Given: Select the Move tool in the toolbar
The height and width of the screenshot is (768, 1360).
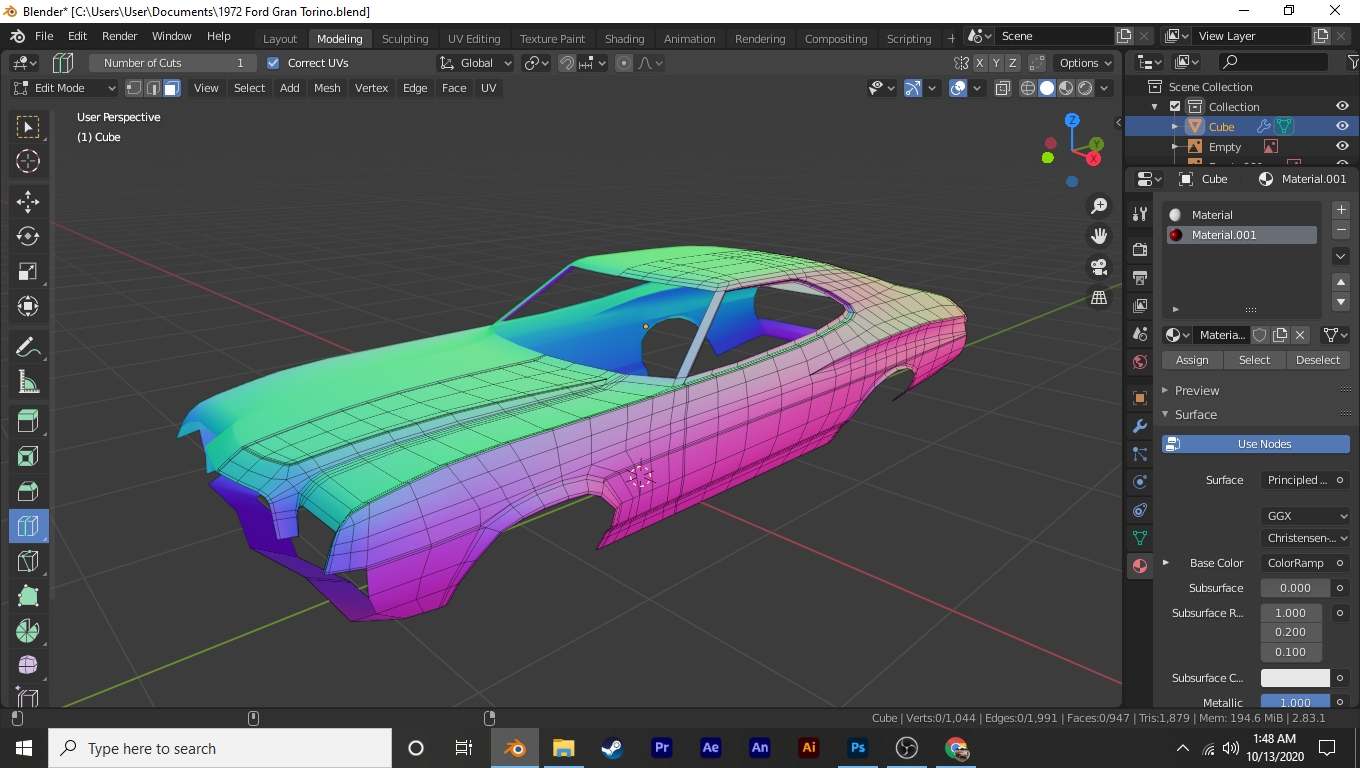Looking at the screenshot, I should (x=28, y=201).
